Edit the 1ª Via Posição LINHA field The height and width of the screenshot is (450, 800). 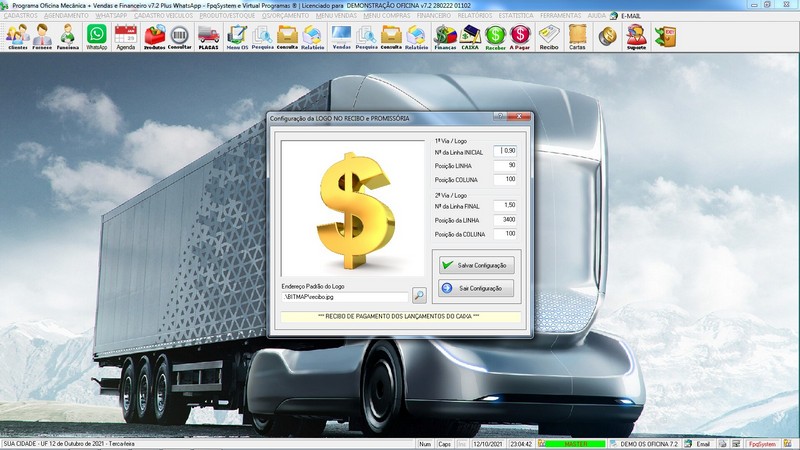point(505,165)
